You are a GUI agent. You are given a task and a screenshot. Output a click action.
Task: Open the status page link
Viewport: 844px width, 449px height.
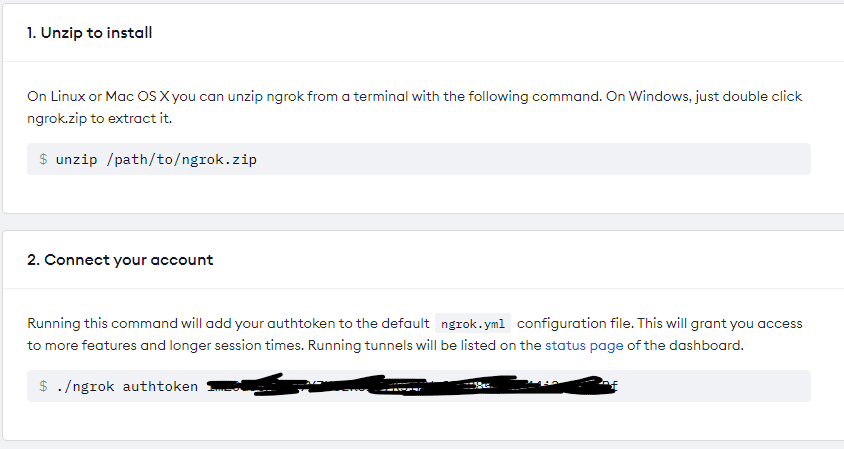coord(584,346)
